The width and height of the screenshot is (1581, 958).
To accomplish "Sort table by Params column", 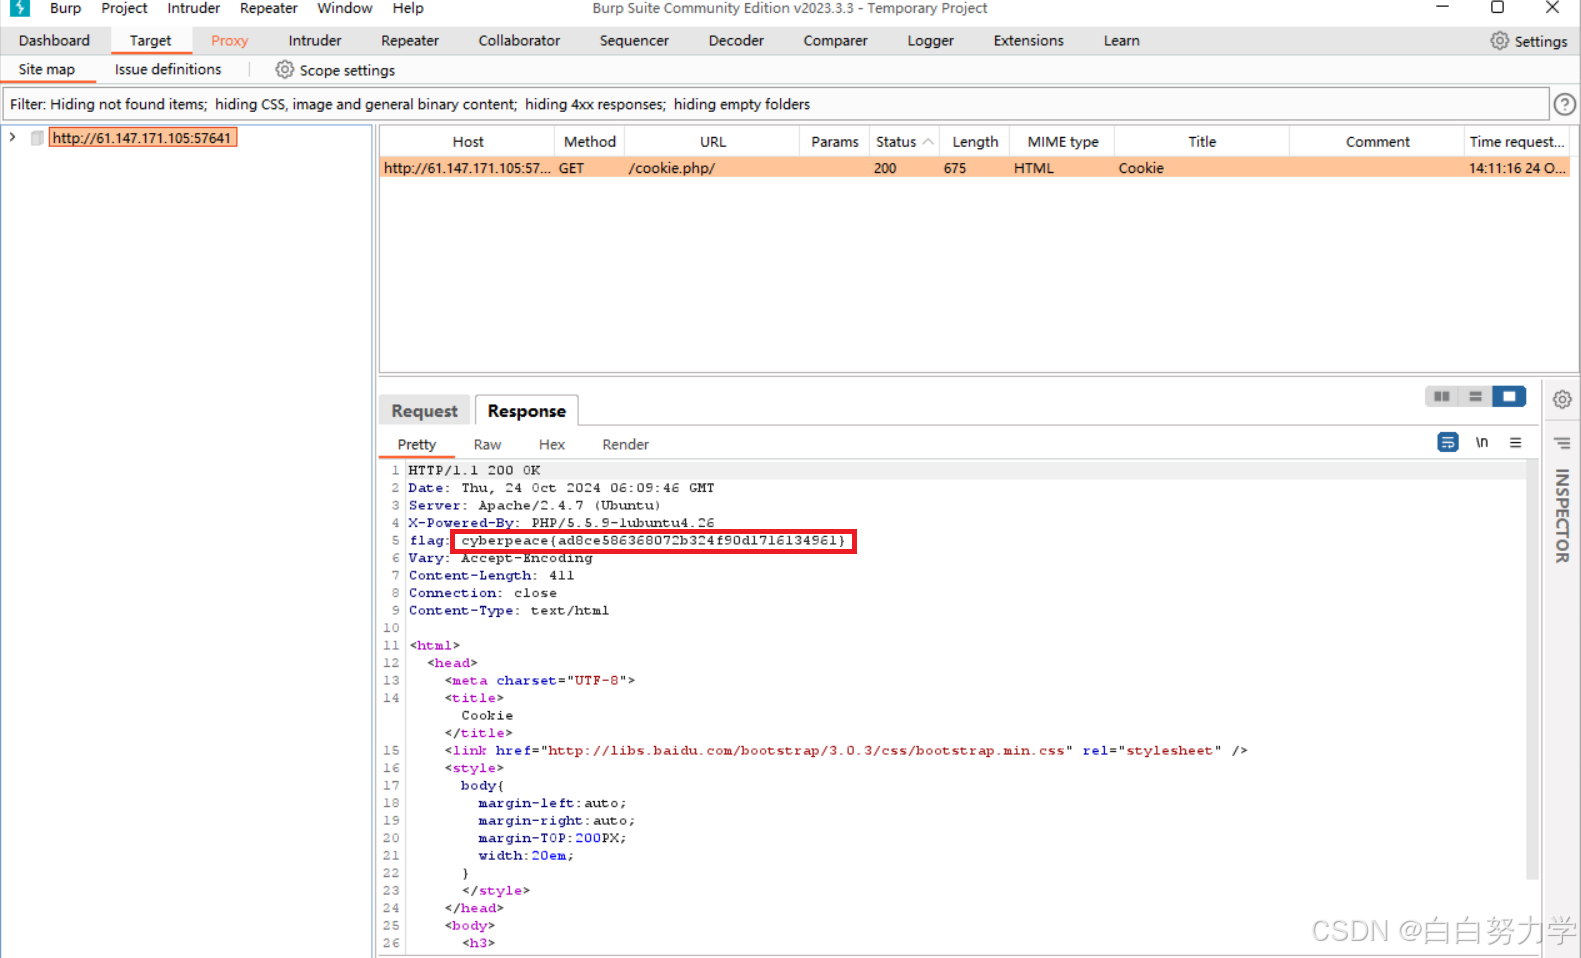I will coord(834,142).
